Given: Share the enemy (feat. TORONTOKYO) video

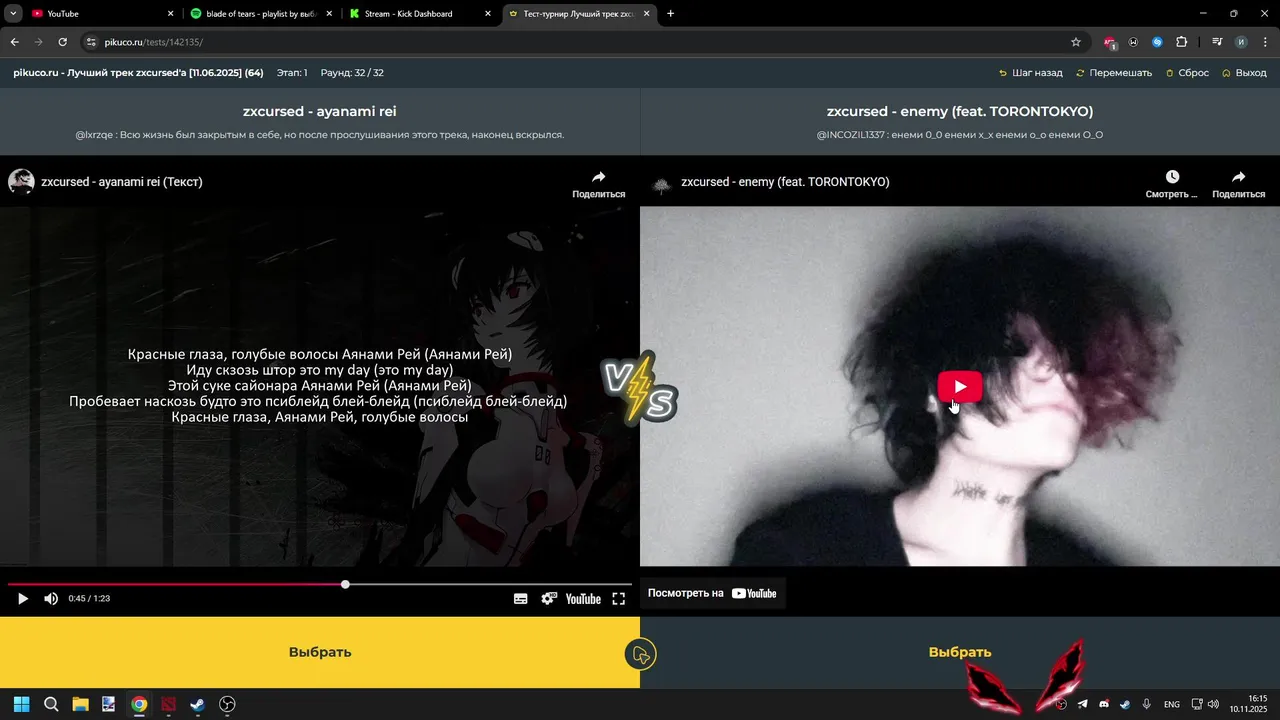Looking at the screenshot, I should point(1238,184).
